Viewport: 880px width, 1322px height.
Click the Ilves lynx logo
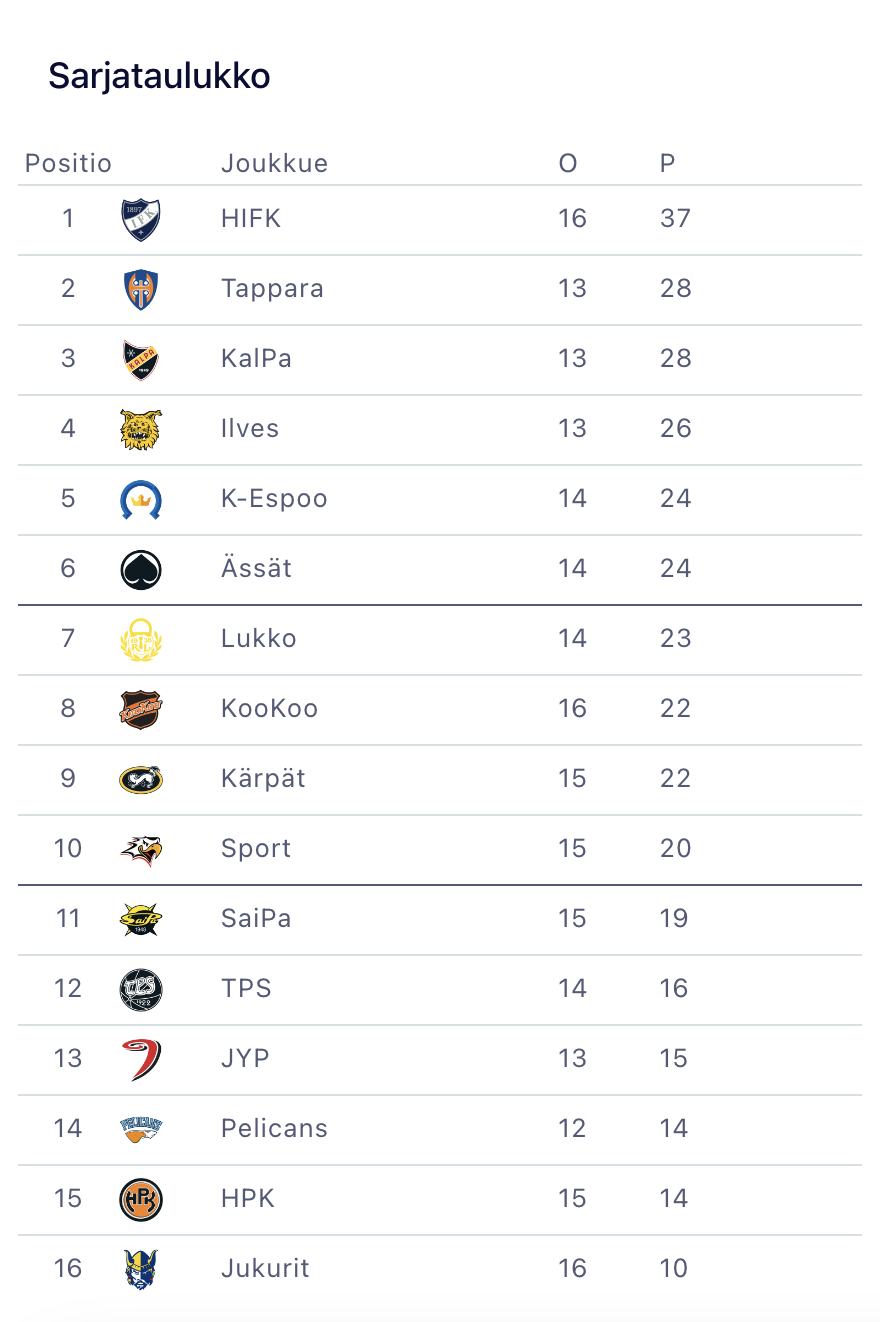pos(140,430)
